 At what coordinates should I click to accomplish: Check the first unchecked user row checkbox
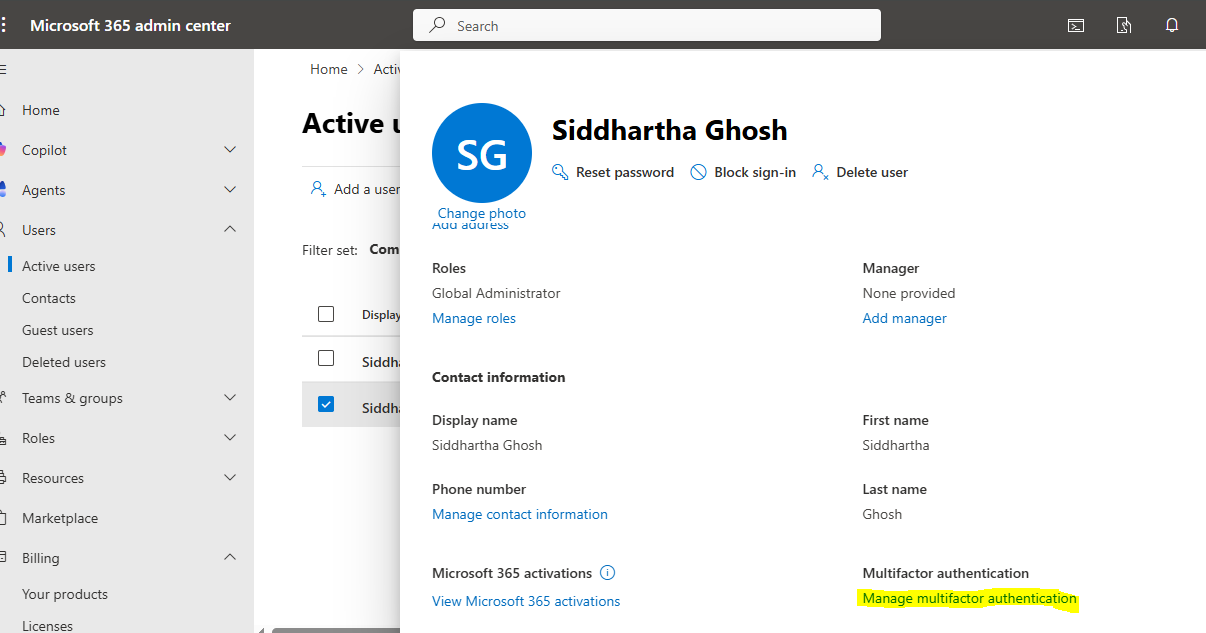pos(326,358)
